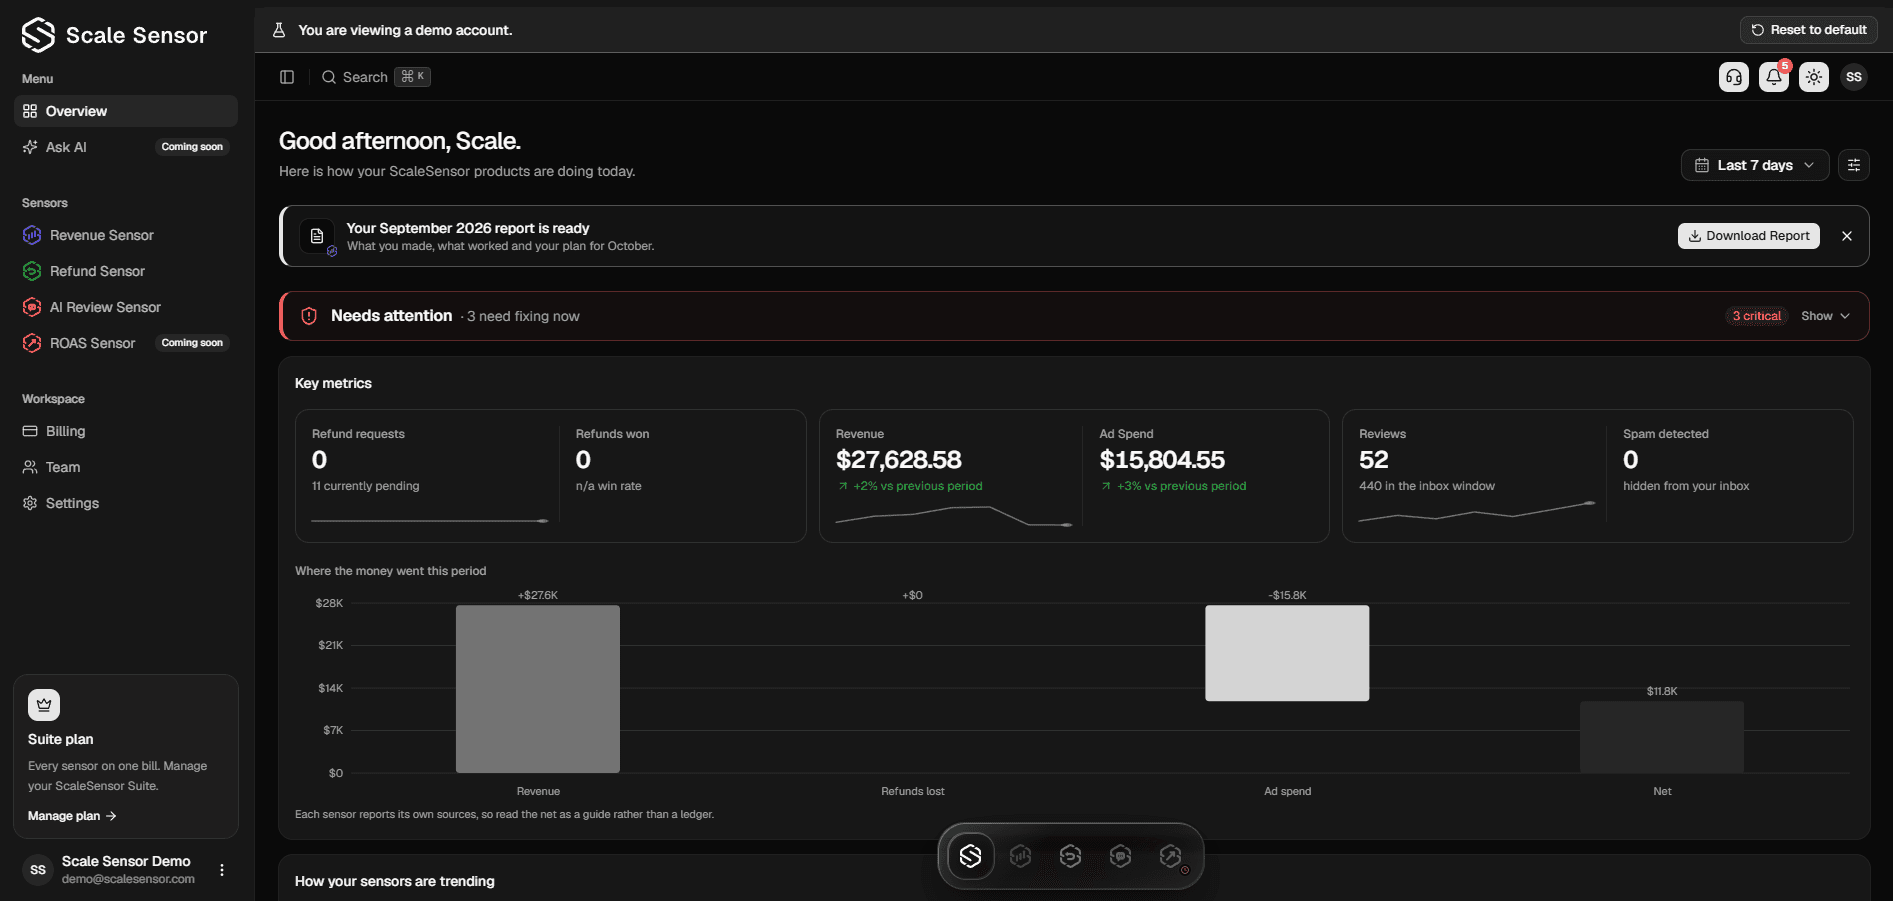Select Revenue Sensor chart icon in bottom dock
Image resolution: width=1893 pixels, height=901 pixels.
pos(1021,856)
